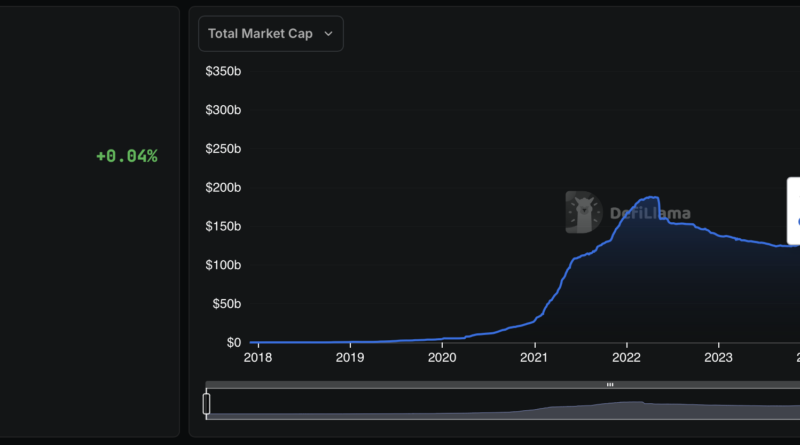800x445 pixels.
Task: Click the white tooltip box at chart's right edge
Action: click(793, 210)
